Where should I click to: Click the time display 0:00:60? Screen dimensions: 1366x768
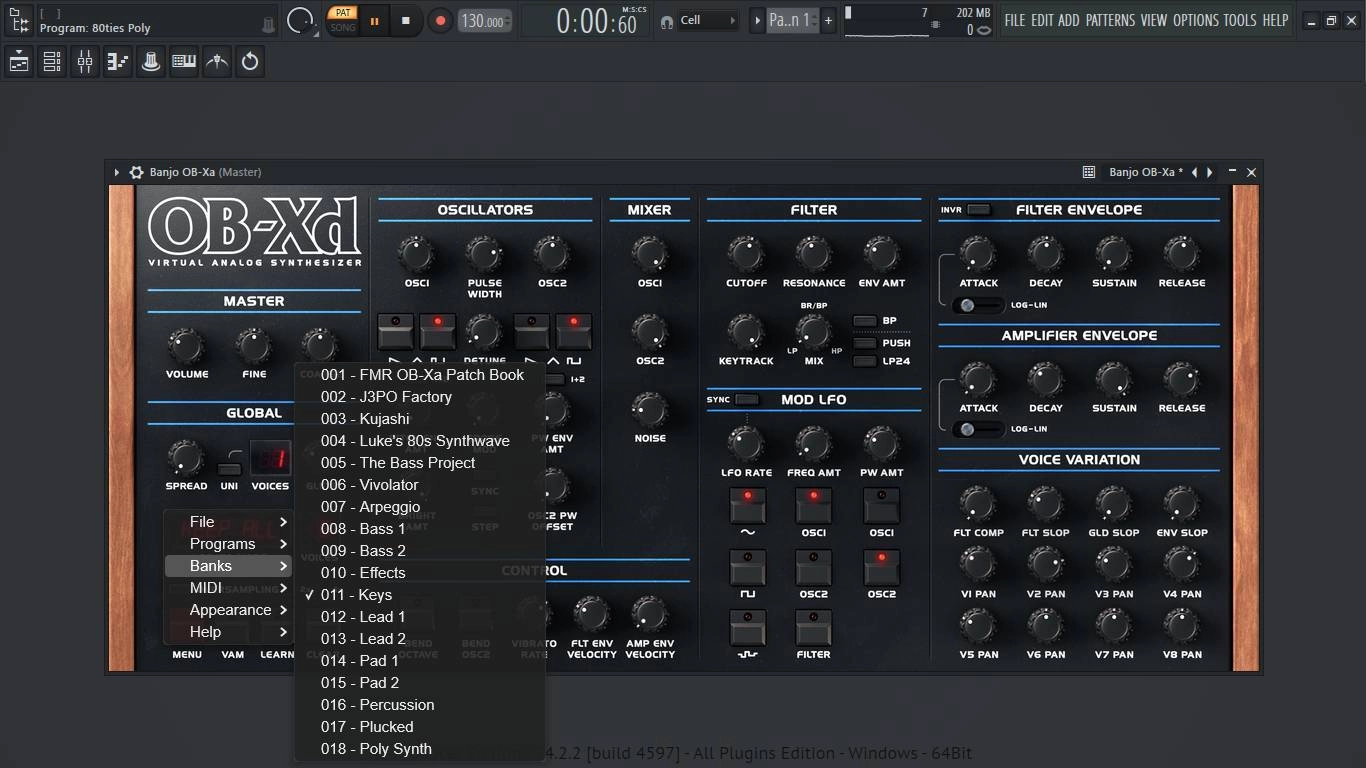pyautogui.click(x=597, y=21)
